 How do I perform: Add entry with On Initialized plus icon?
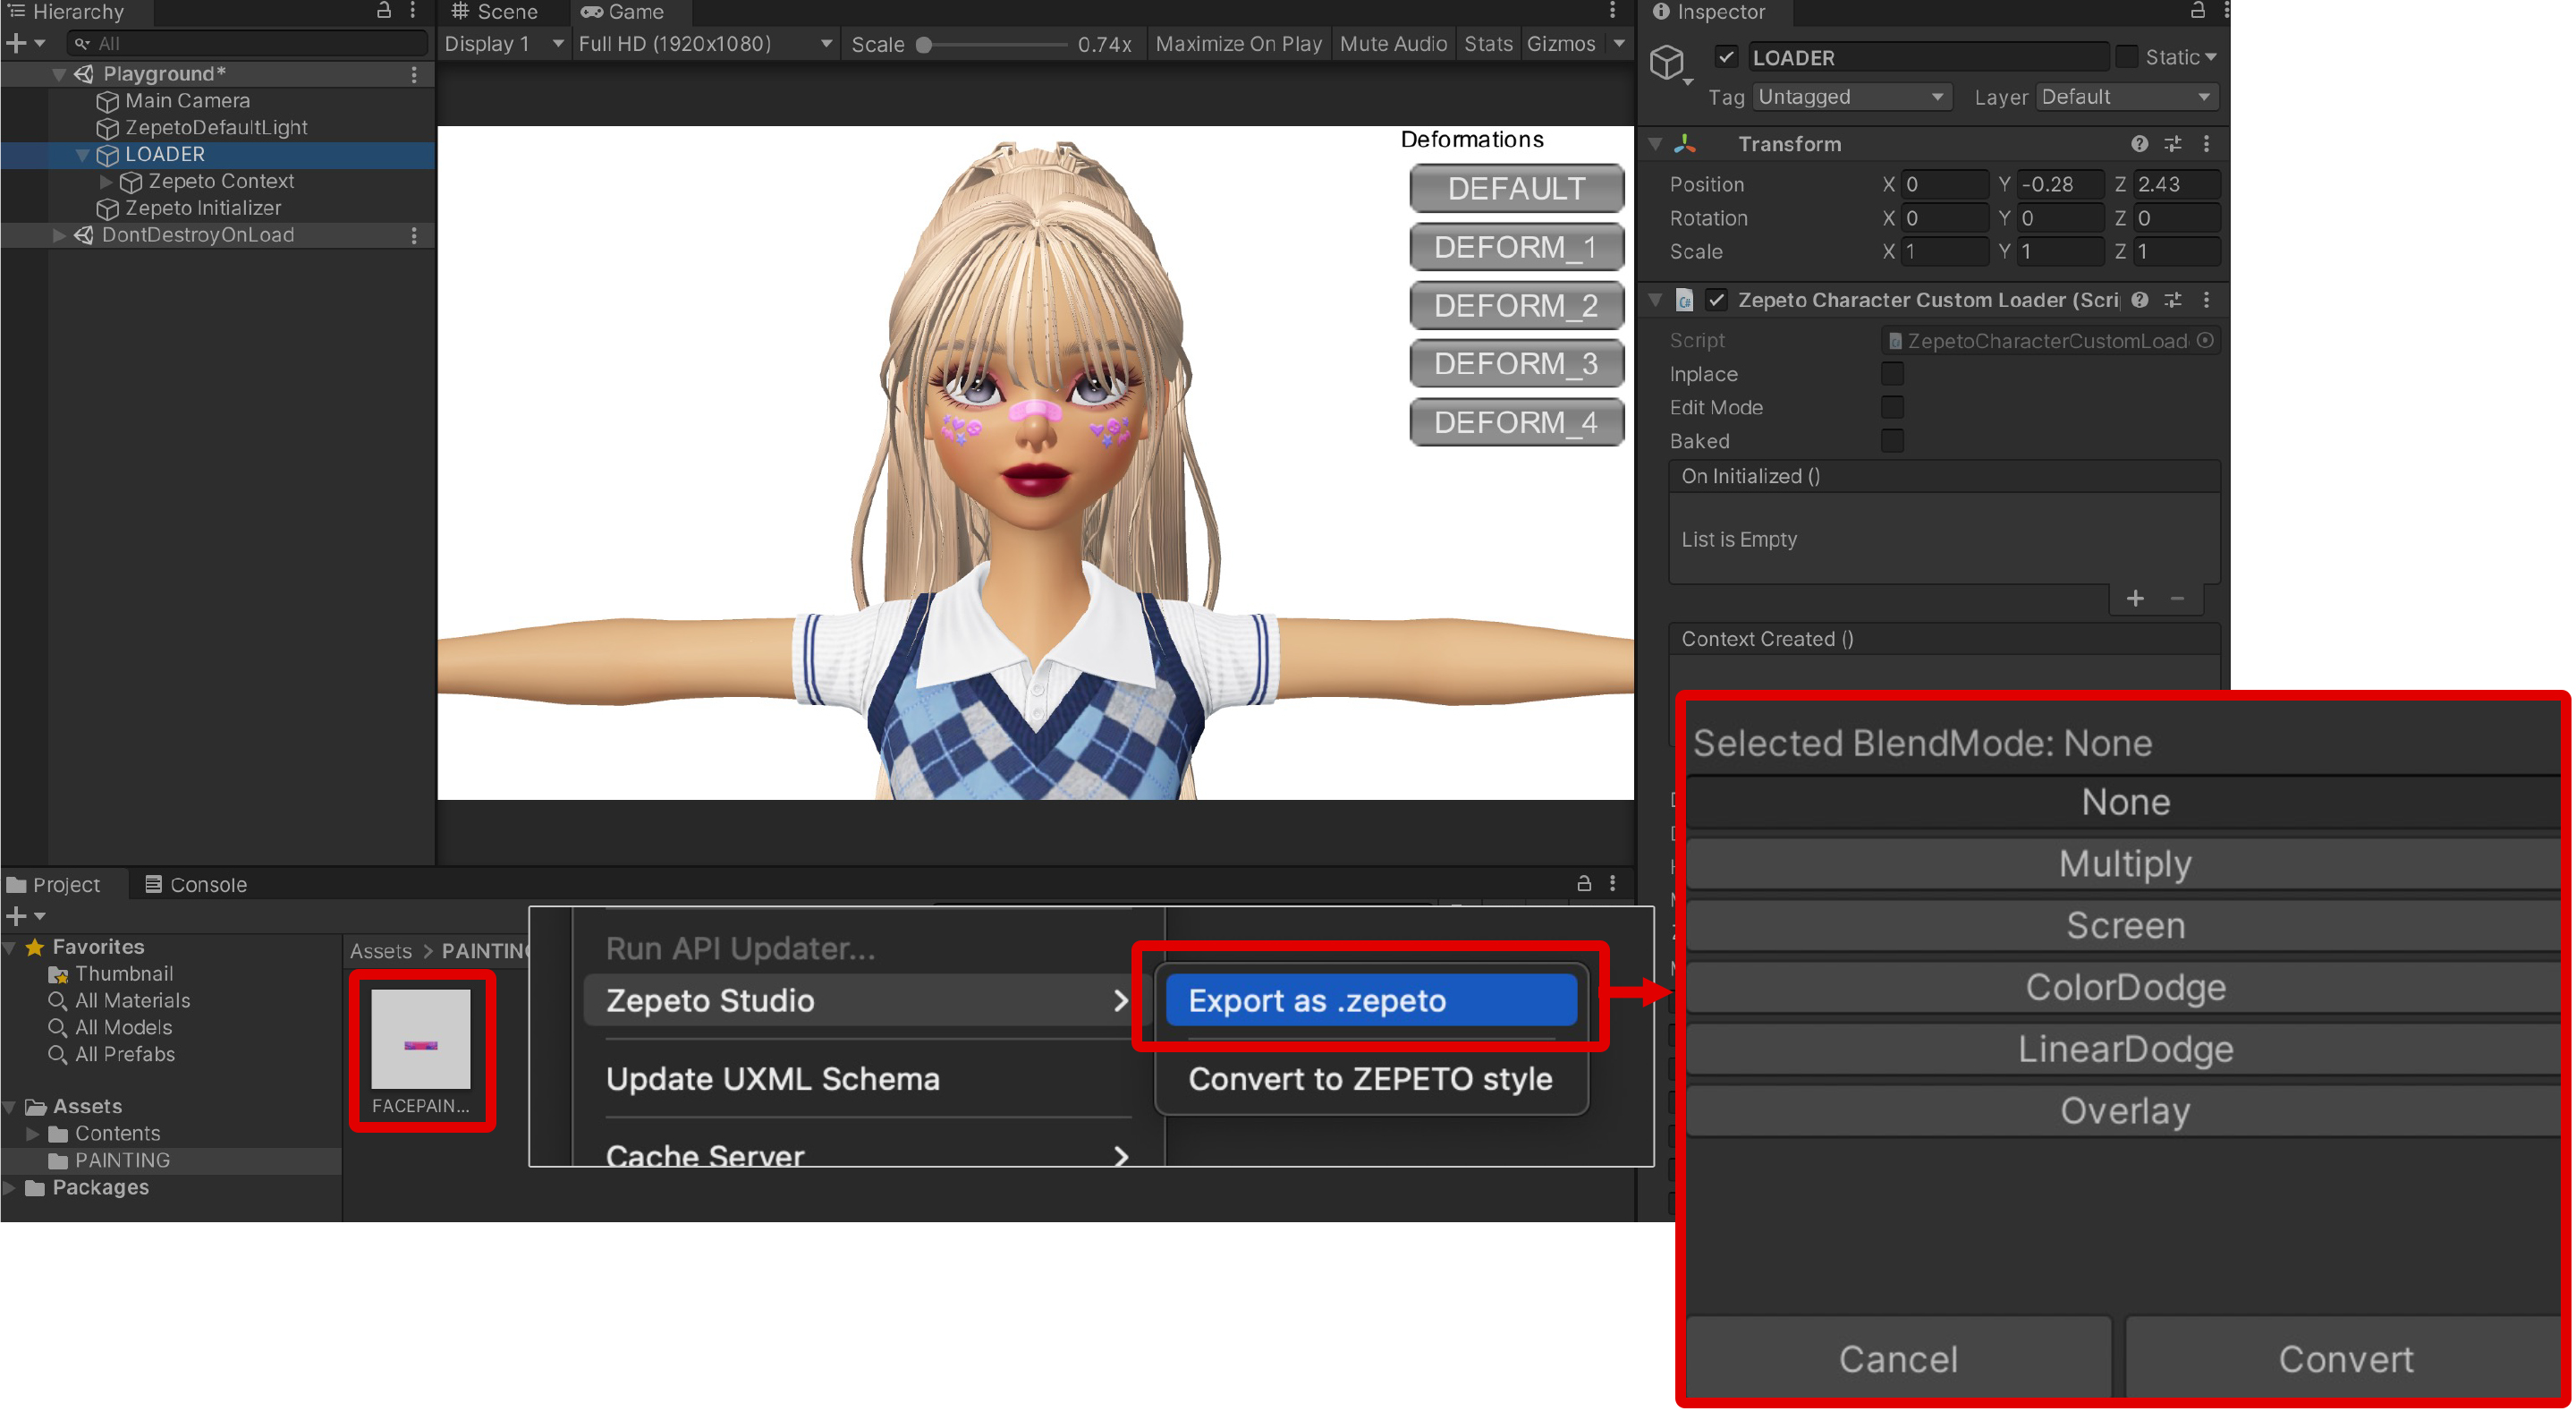[x=2135, y=598]
